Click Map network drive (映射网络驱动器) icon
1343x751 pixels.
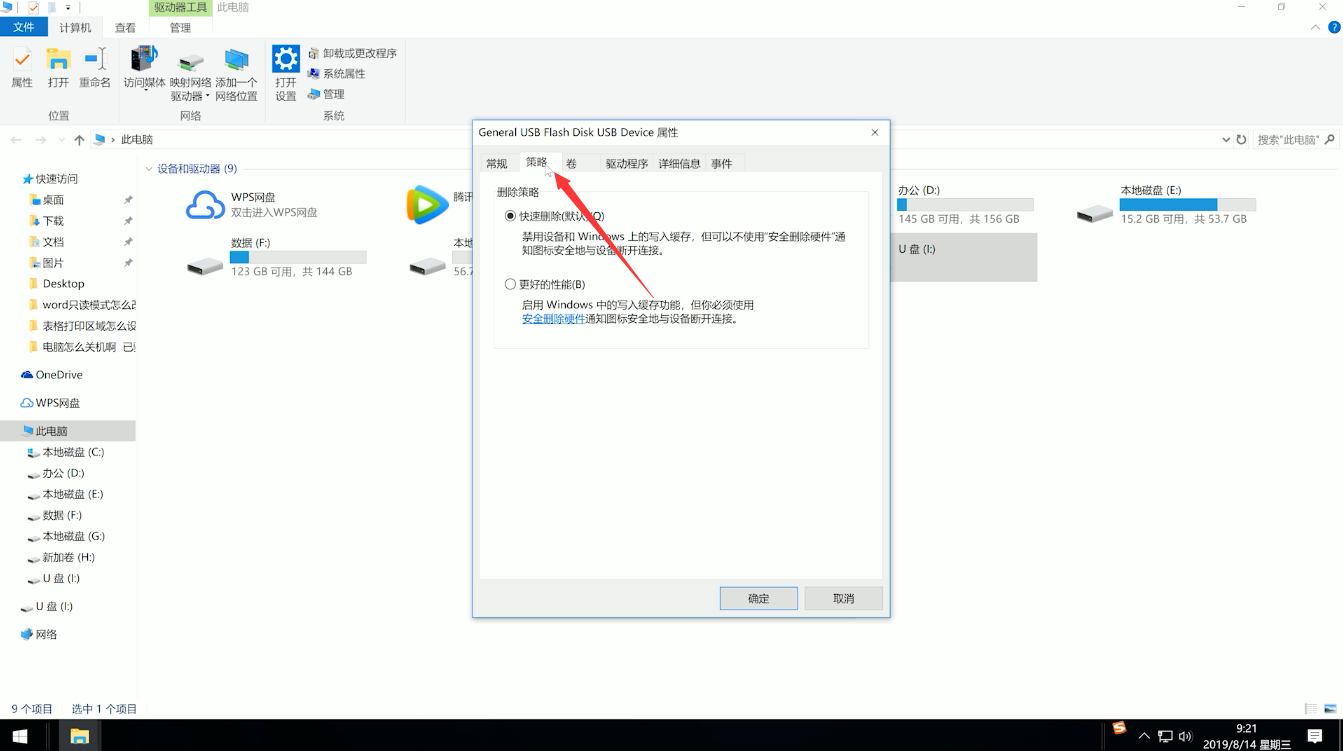pos(190,75)
